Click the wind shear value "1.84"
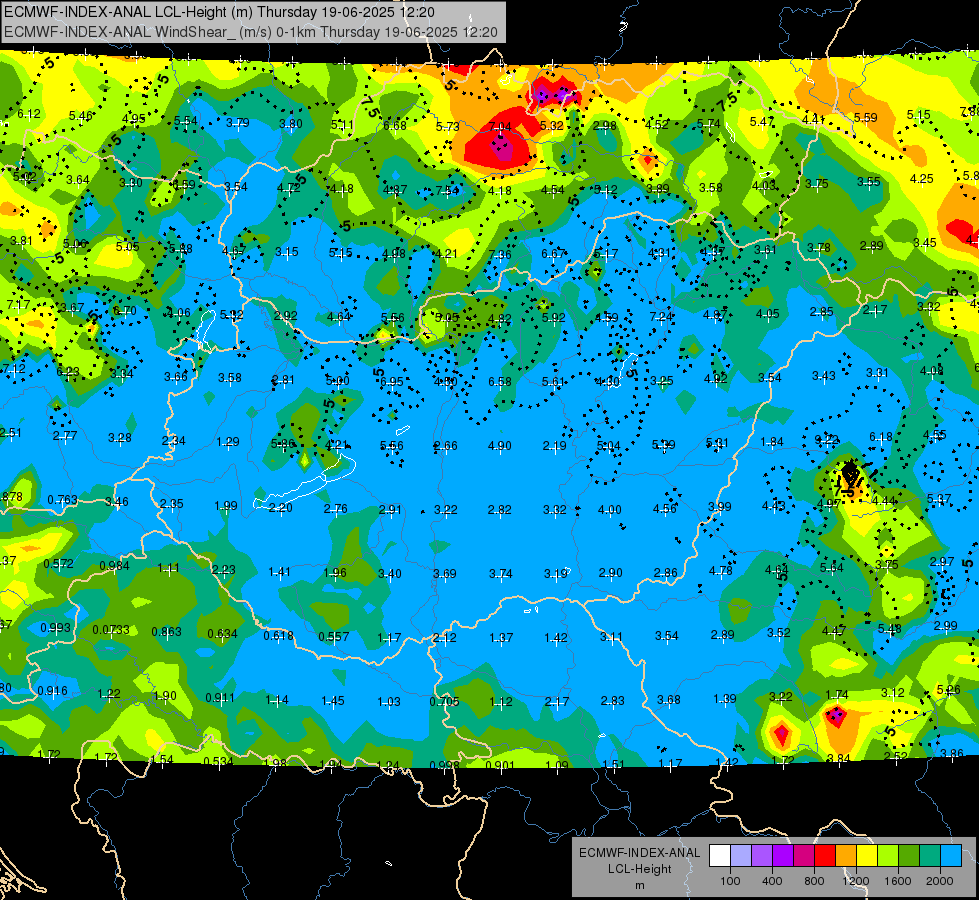979x900 pixels. pos(772,442)
